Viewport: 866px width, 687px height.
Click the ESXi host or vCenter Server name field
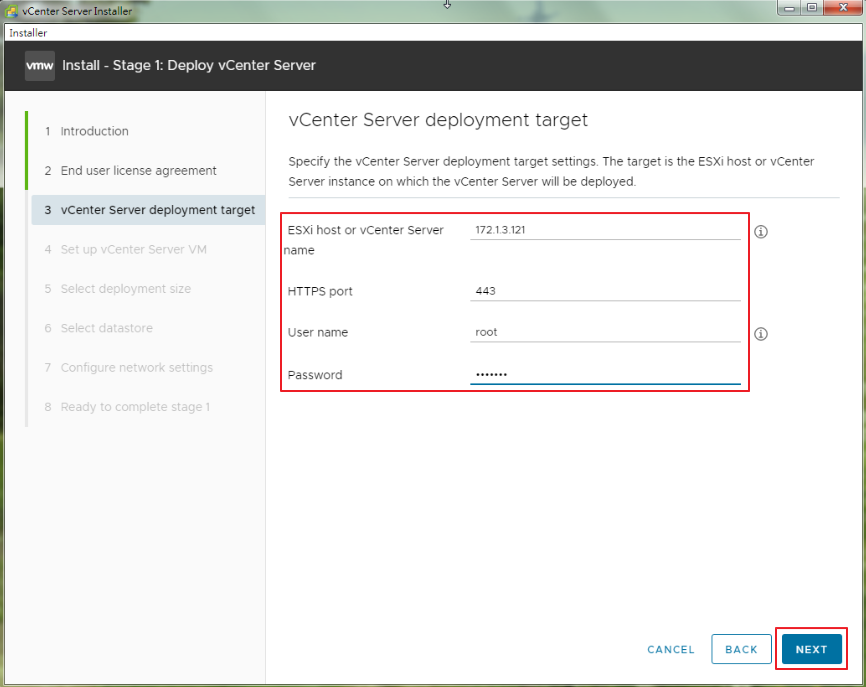point(605,230)
